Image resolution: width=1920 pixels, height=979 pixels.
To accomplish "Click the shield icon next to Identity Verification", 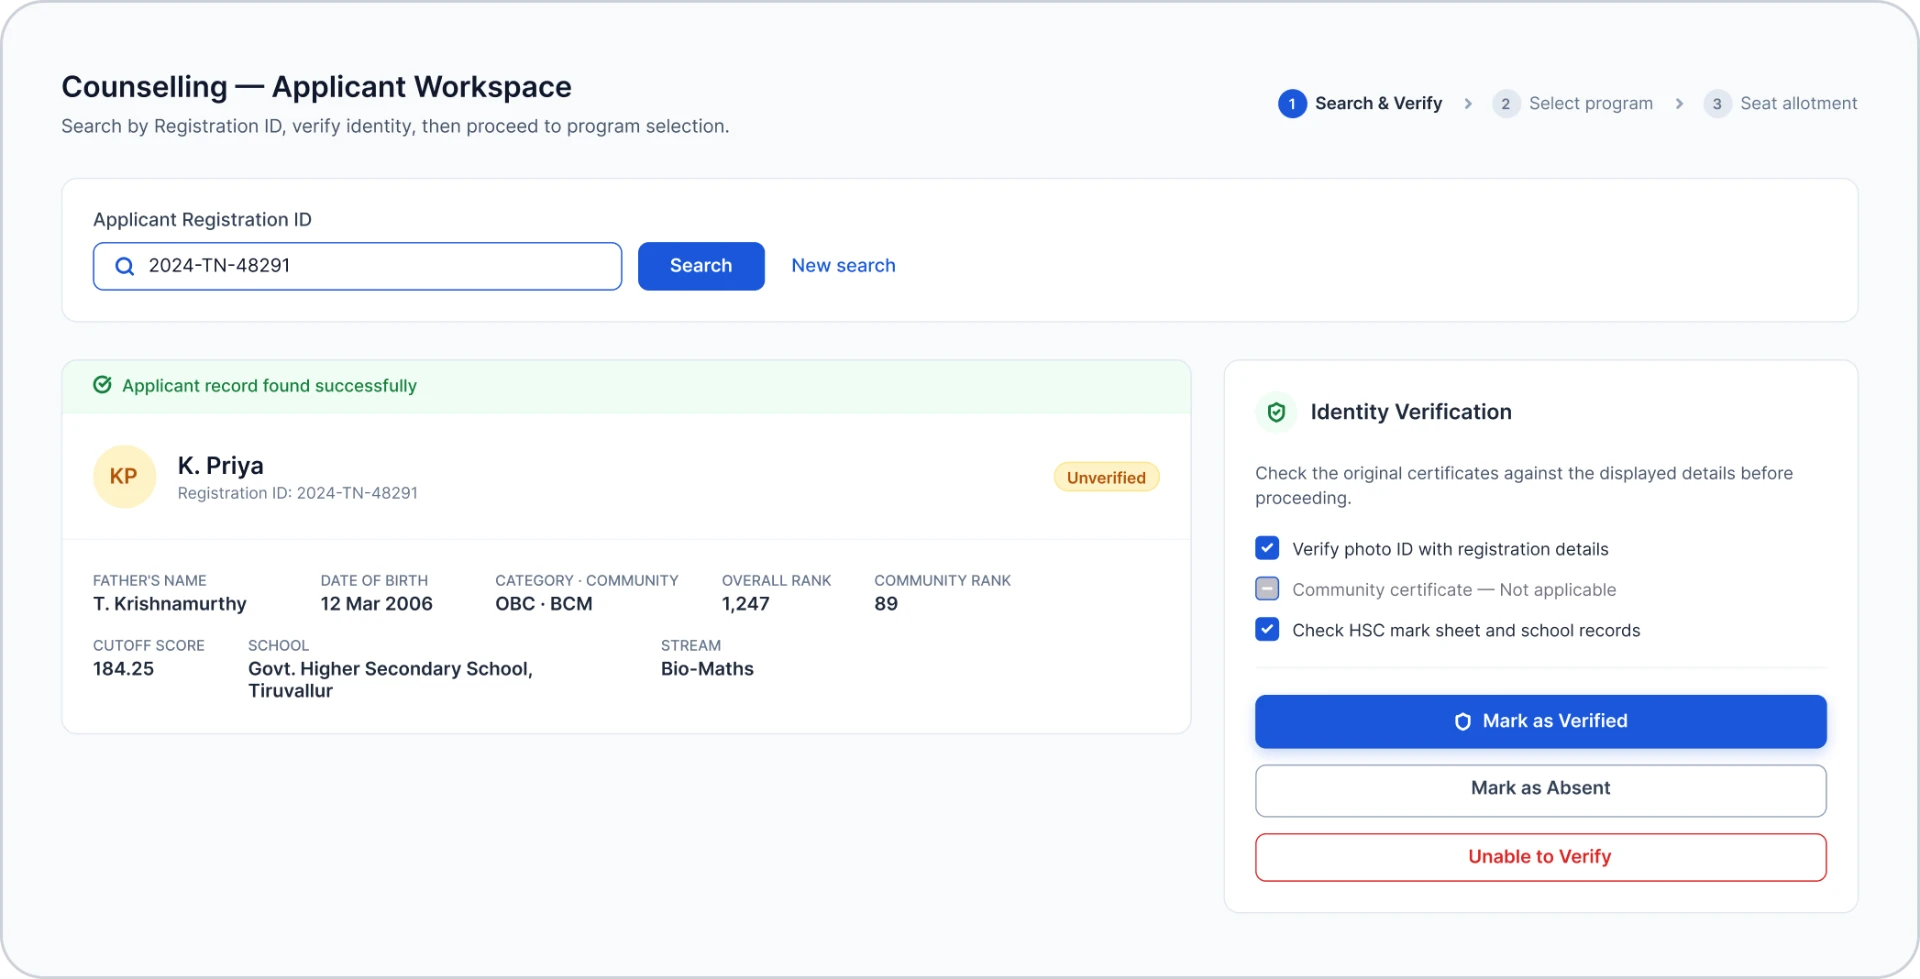I will click(x=1276, y=412).
